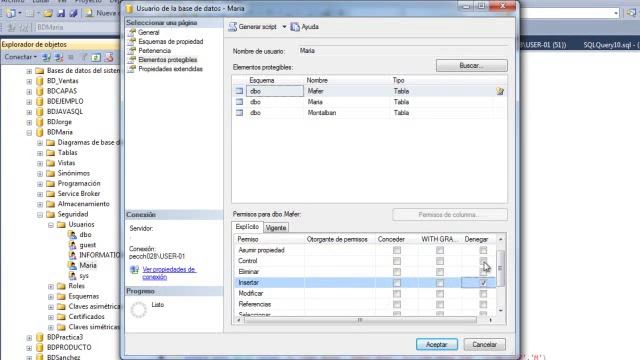This screenshot has width=640, height=360.
Task: Click the table icon beside Maria row
Action: (240, 102)
